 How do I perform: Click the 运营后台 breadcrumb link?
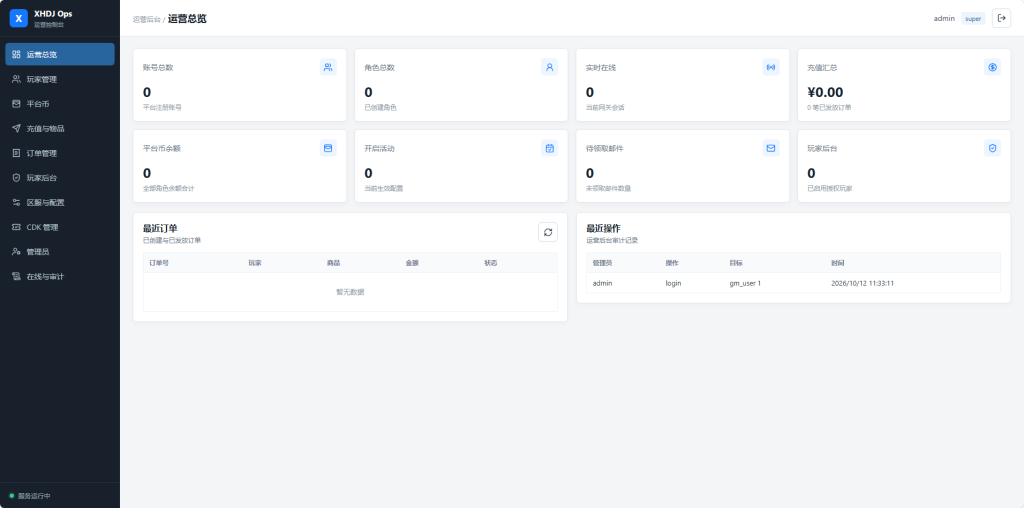146,20
